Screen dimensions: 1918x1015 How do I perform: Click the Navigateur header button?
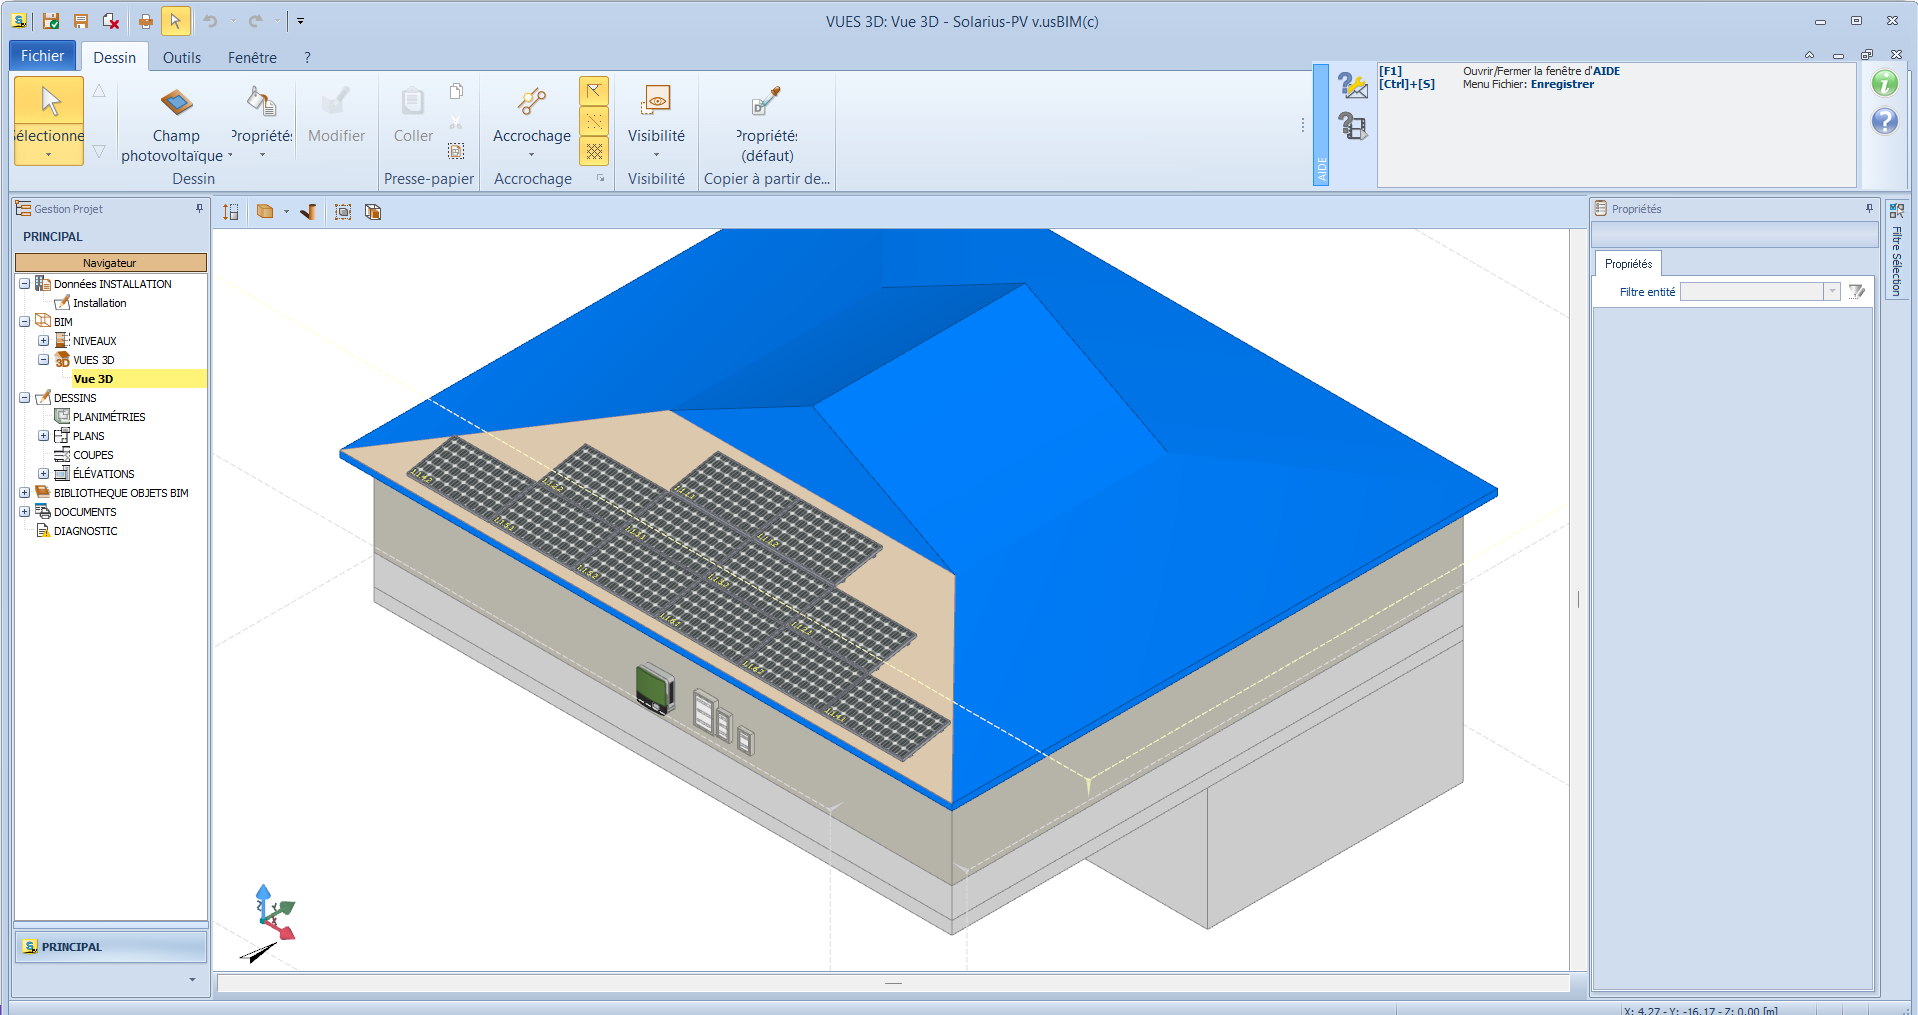pyautogui.click(x=110, y=263)
